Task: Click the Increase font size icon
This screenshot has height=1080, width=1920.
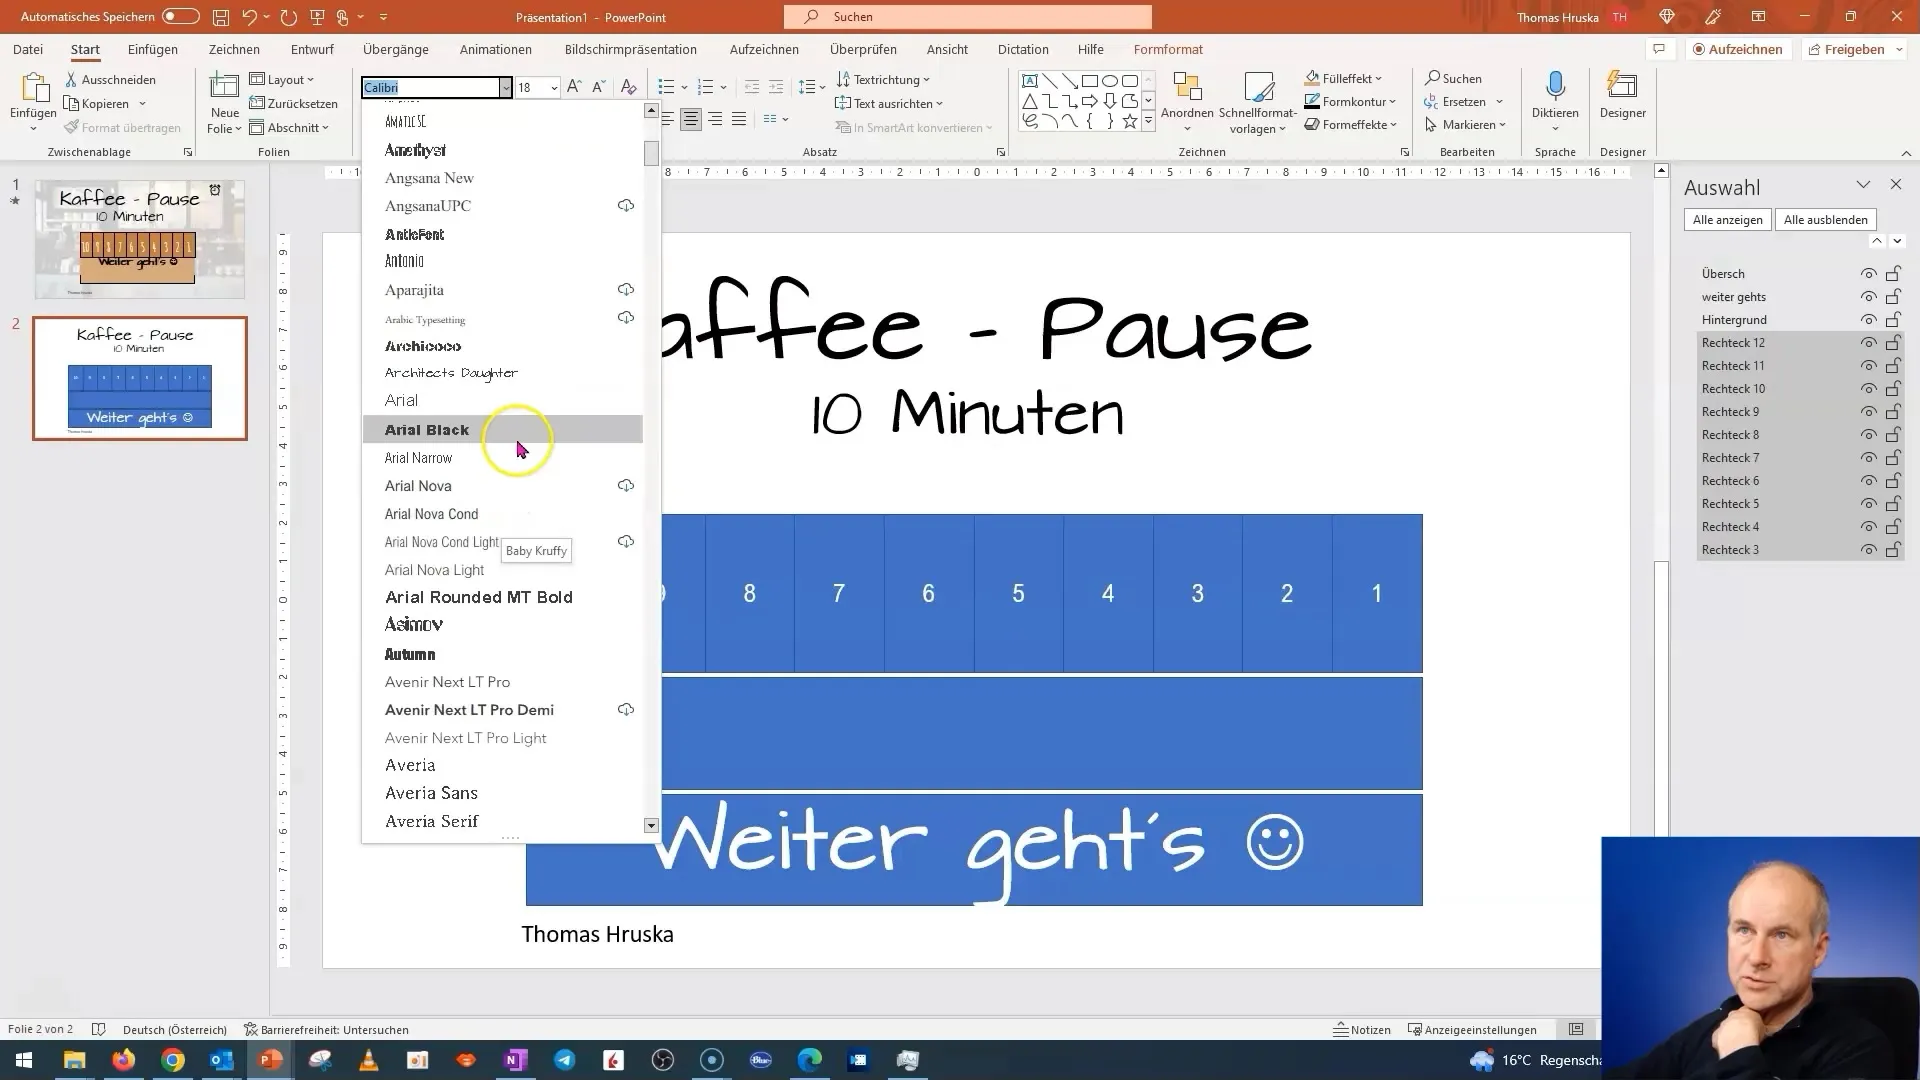Action: (x=574, y=86)
